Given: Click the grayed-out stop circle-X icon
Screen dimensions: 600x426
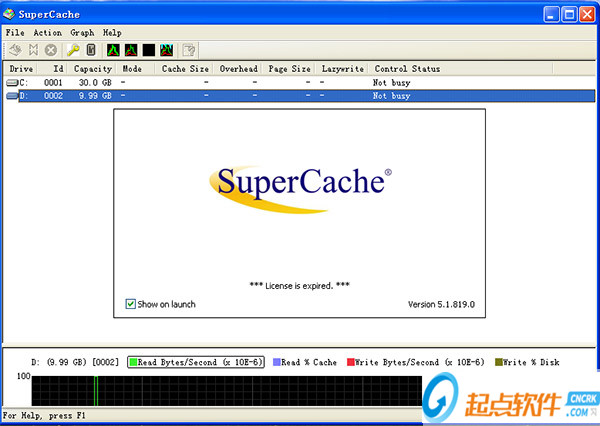Looking at the screenshot, I should click(x=51, y=50).
